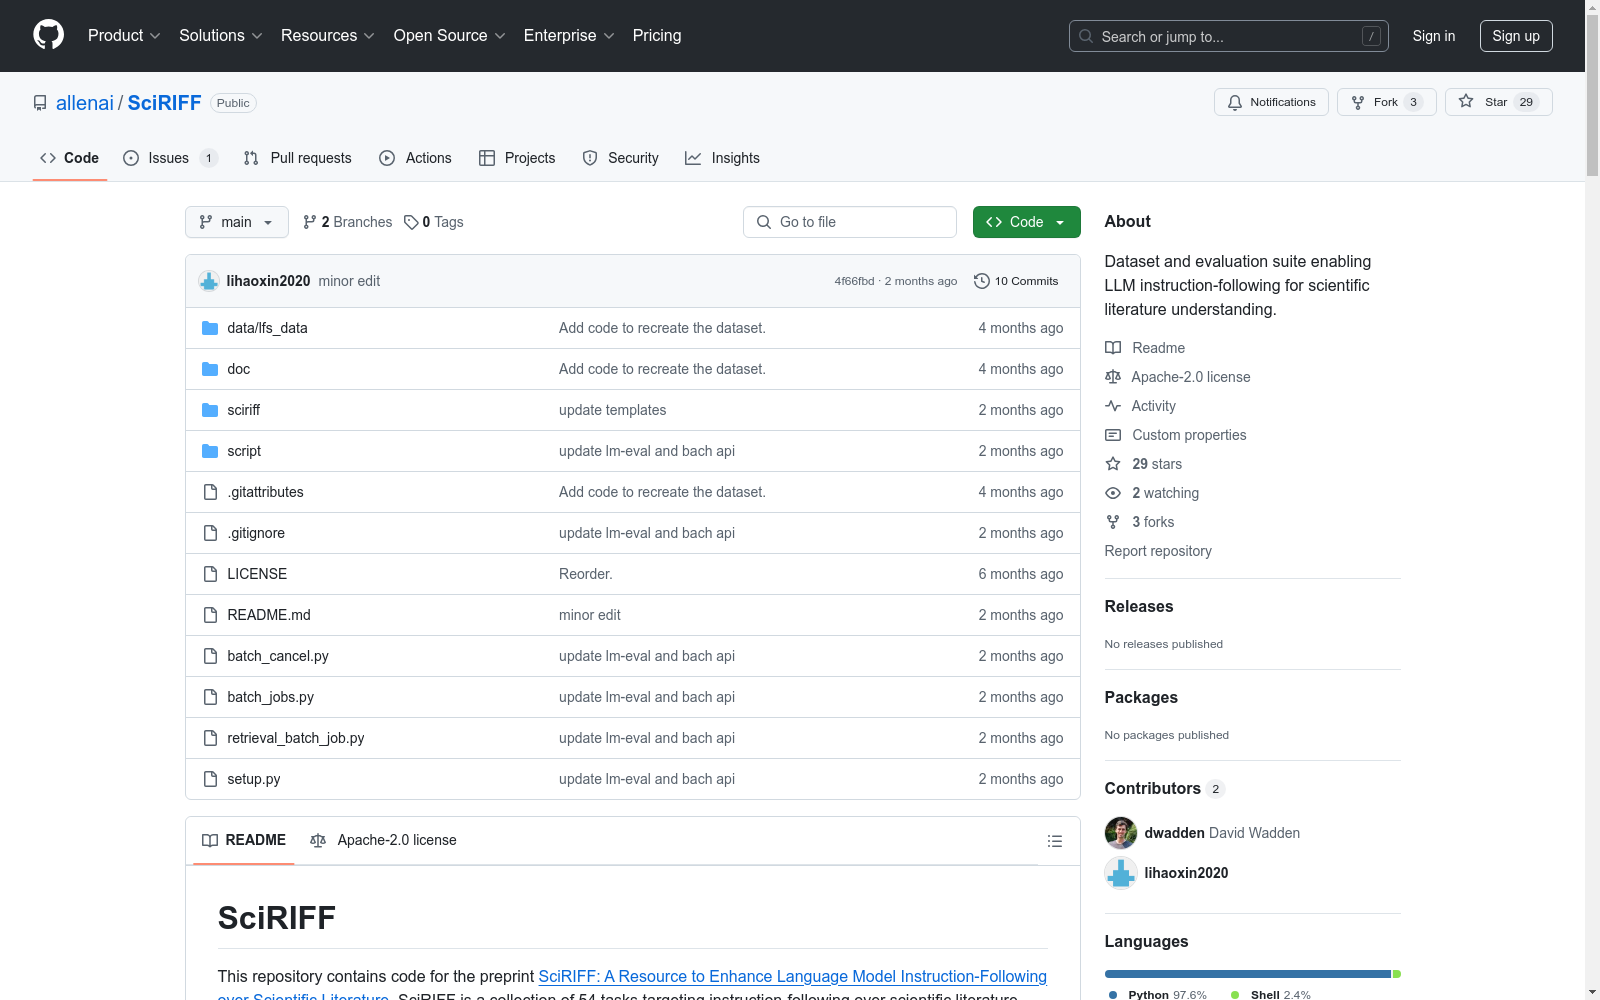
Task: Click the repository icon beside allenai
Action: (x=40, y=103)
